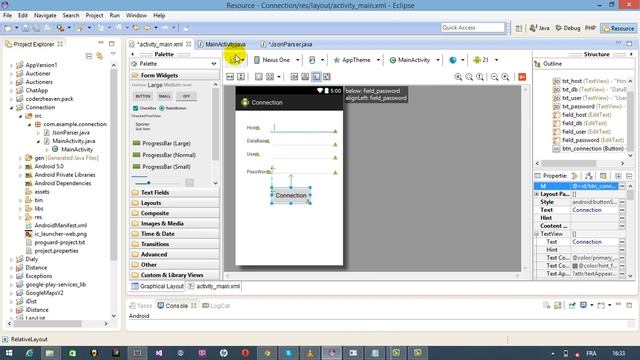Open Internet Explorer from taskbar
Screen dimensions: 640x360
point(29,353)
